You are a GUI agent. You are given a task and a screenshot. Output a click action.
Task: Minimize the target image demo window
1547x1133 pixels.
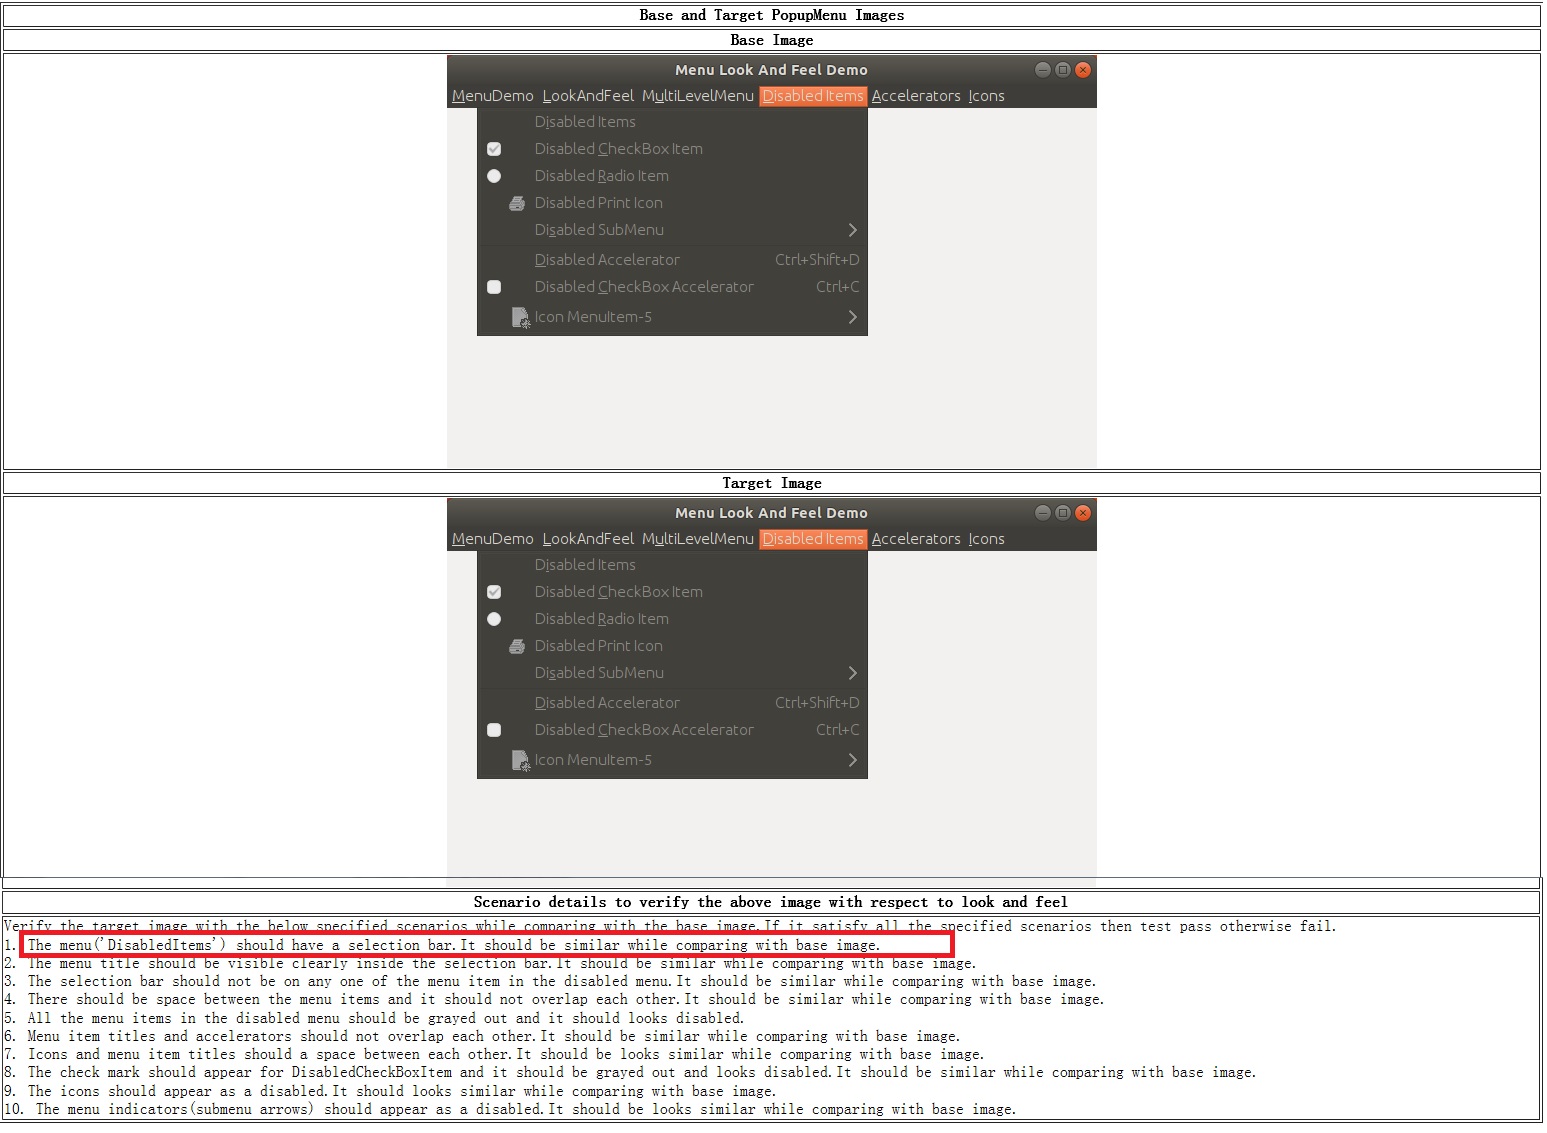click(1043, 513)
